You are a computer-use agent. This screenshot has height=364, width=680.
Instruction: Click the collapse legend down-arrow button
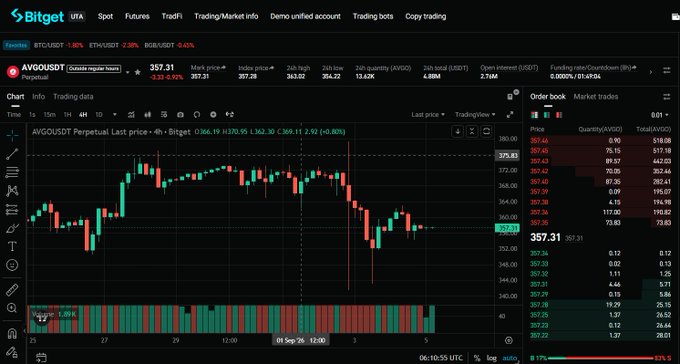tap(457, 131)
